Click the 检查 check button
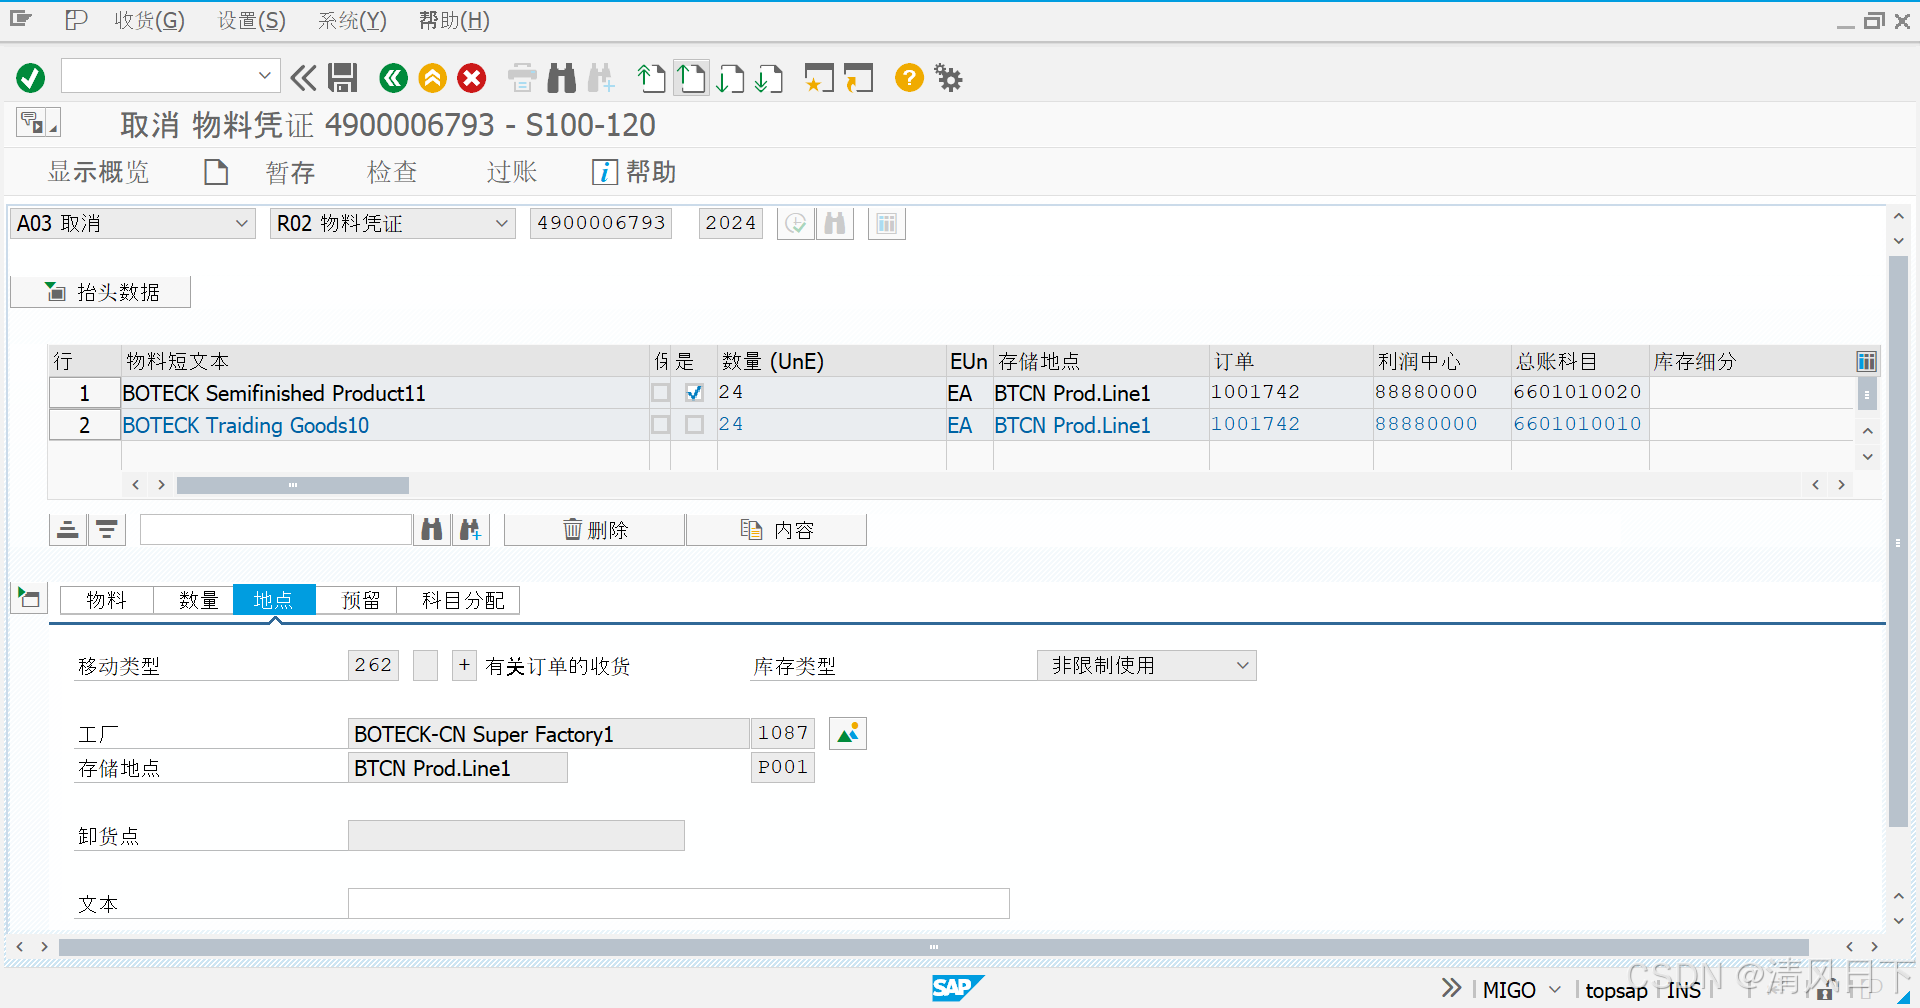 pyautogui.click(x=392, y=172)
